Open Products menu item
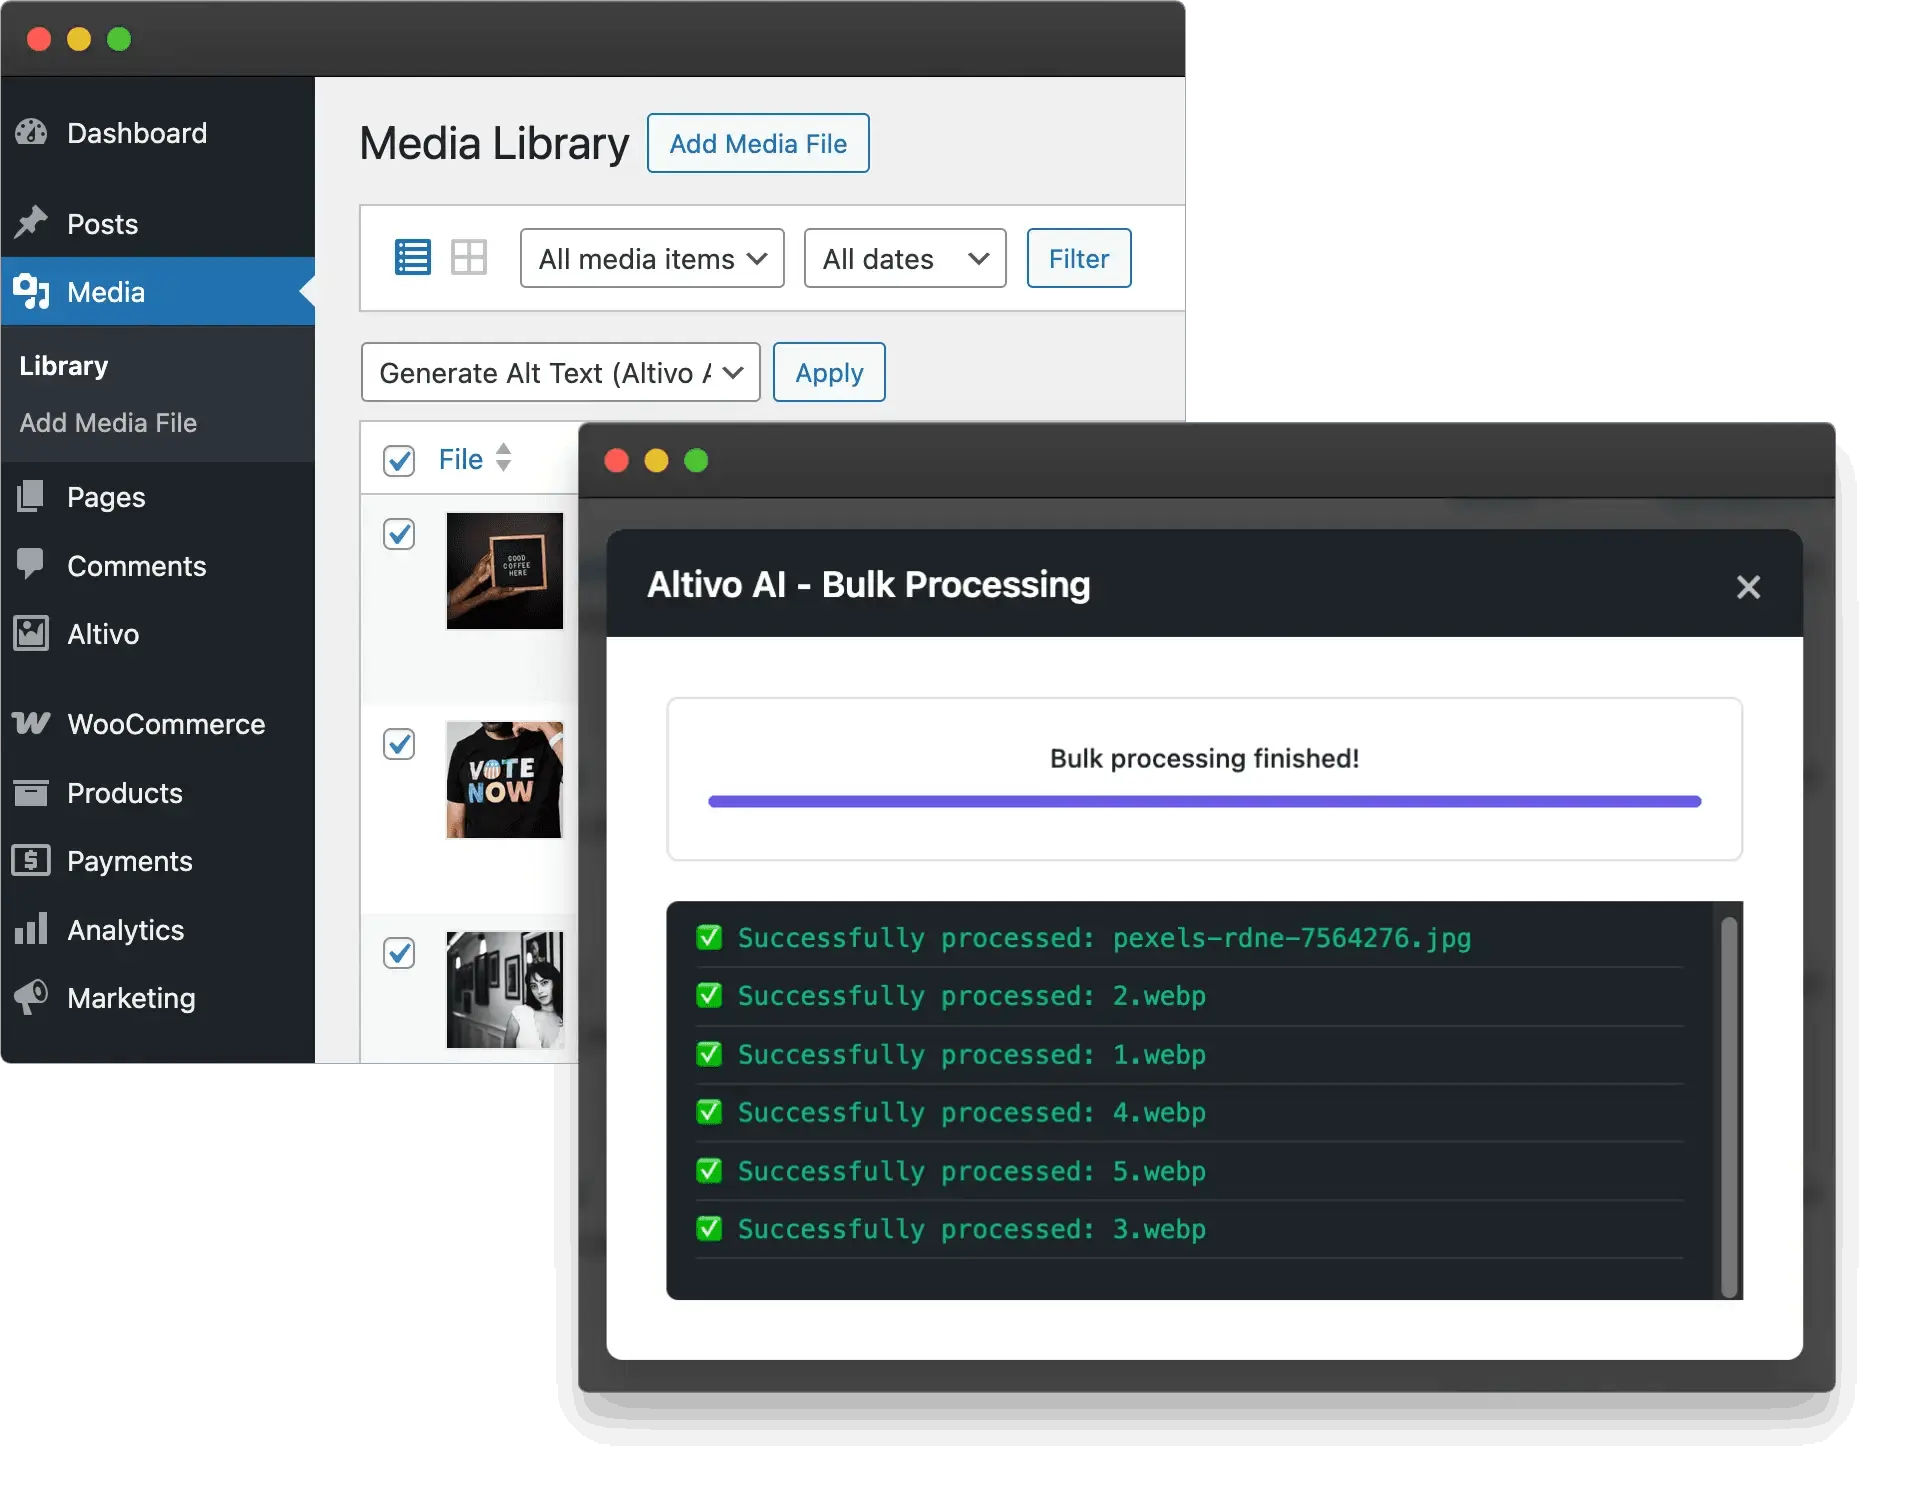Screen dimensions: 1914x1500 158,792
